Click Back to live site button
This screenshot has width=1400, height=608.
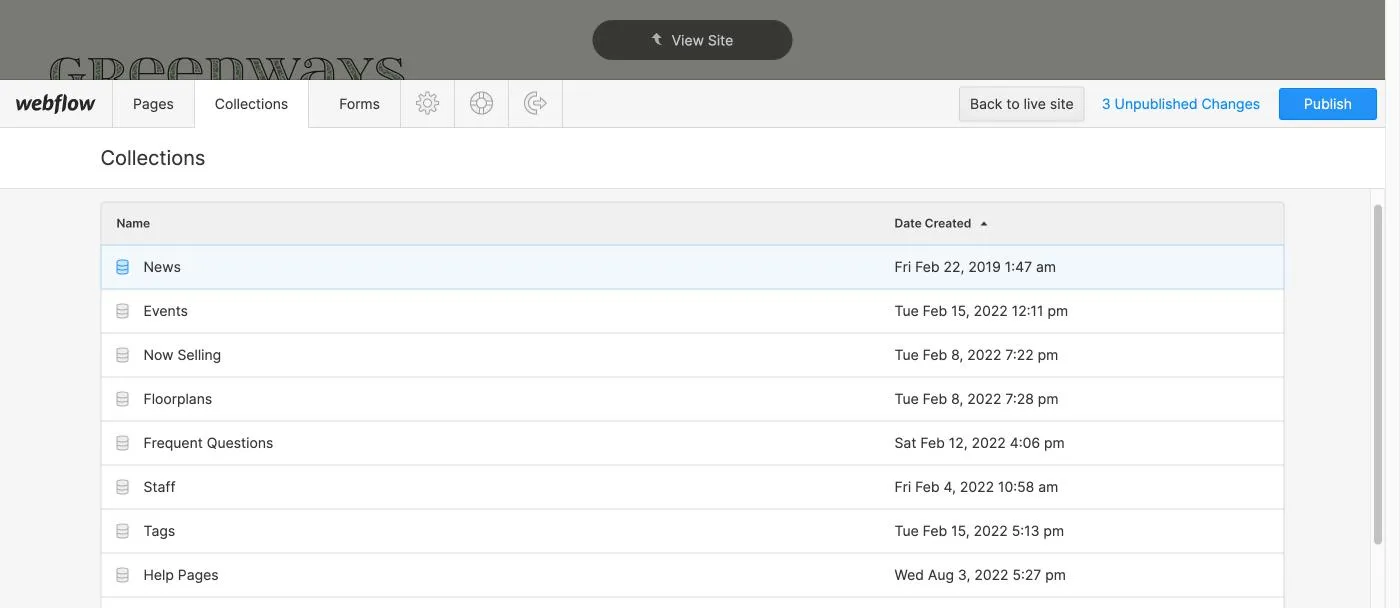[1021, 103]
